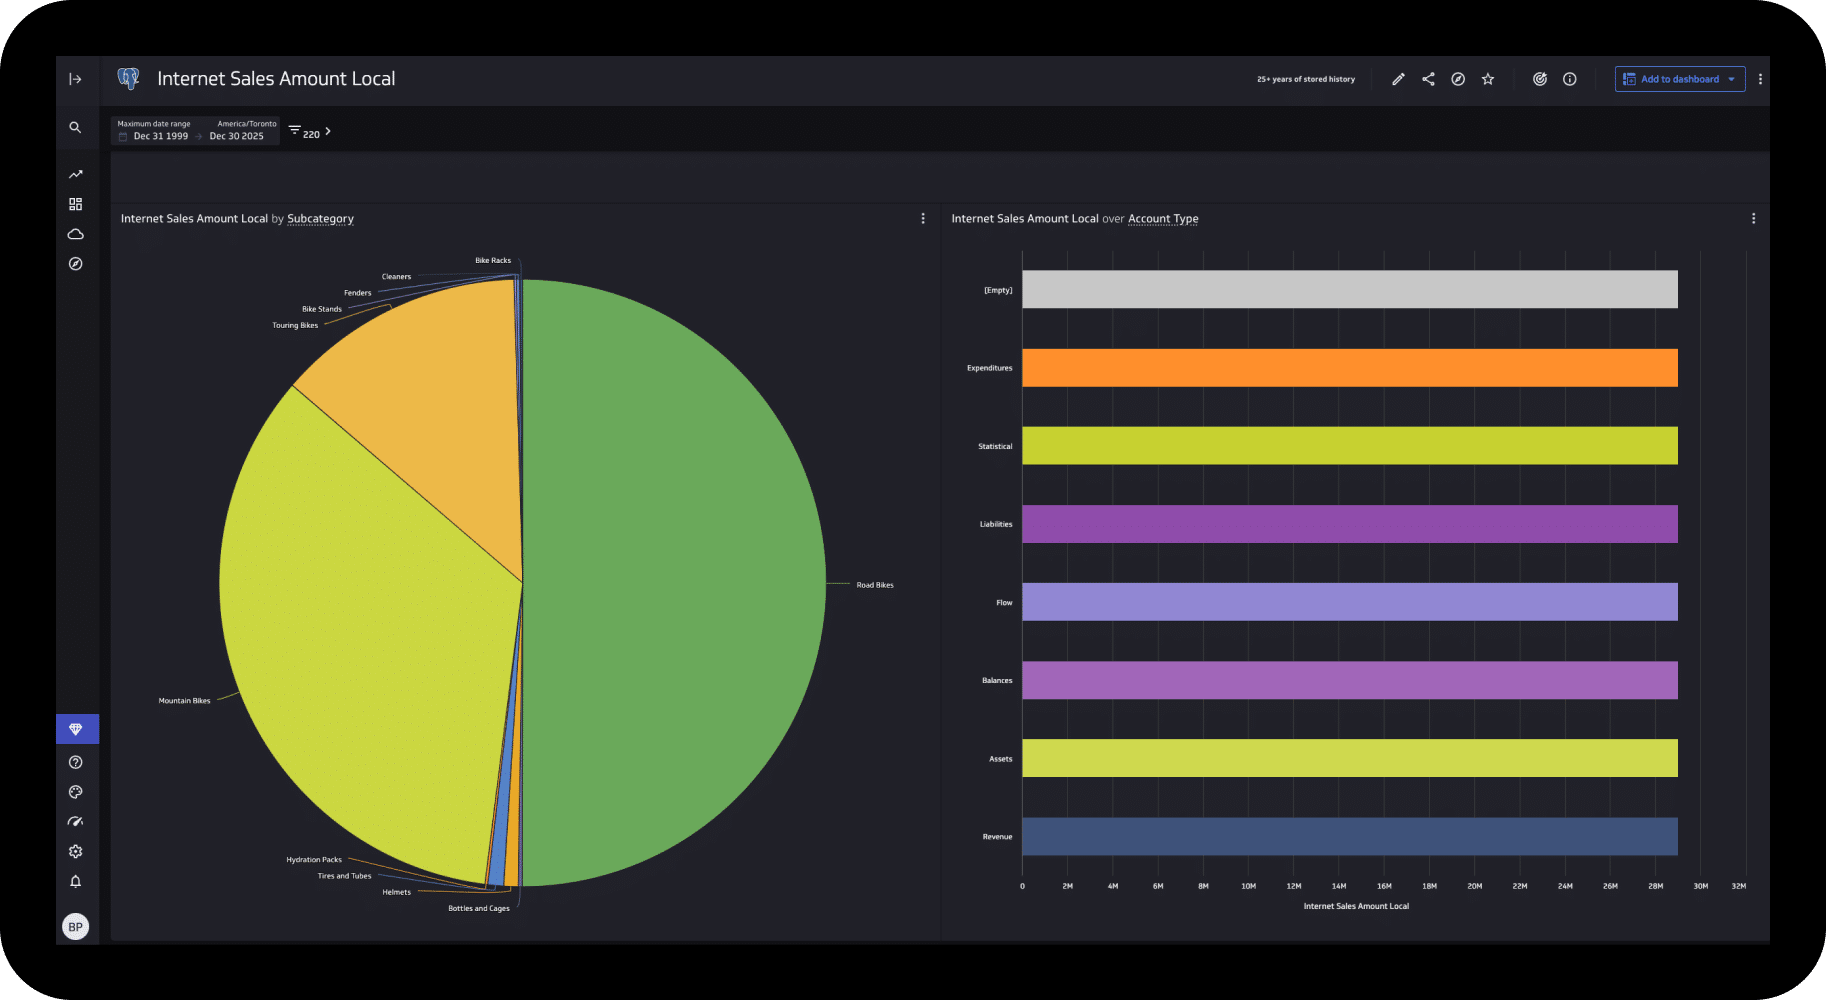Click the yellow-green Statistical bar
The height and width of the screenshot is (1000, 1826).
pos(1349,445)
